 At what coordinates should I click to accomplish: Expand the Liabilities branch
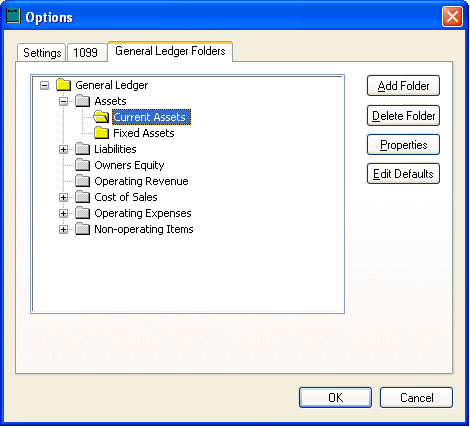click(x=63, y=149)
